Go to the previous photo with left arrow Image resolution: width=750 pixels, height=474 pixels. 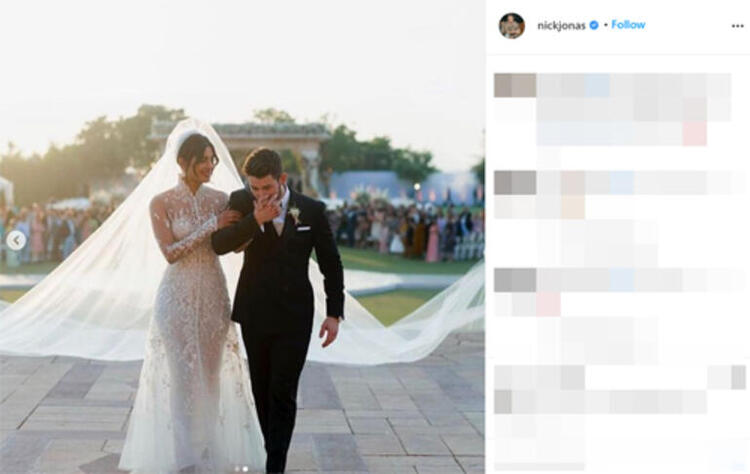(x=16, y=240)
